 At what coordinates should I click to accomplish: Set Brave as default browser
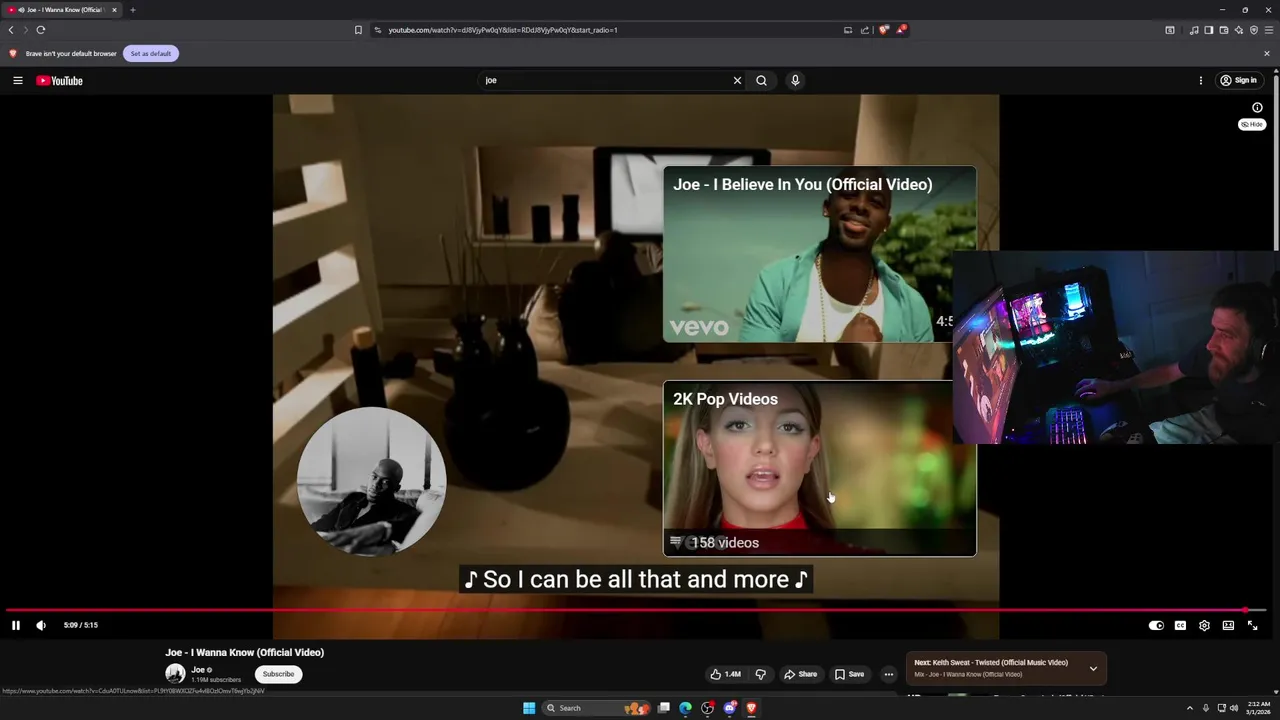pyautogui.click(x=151, y=53)
